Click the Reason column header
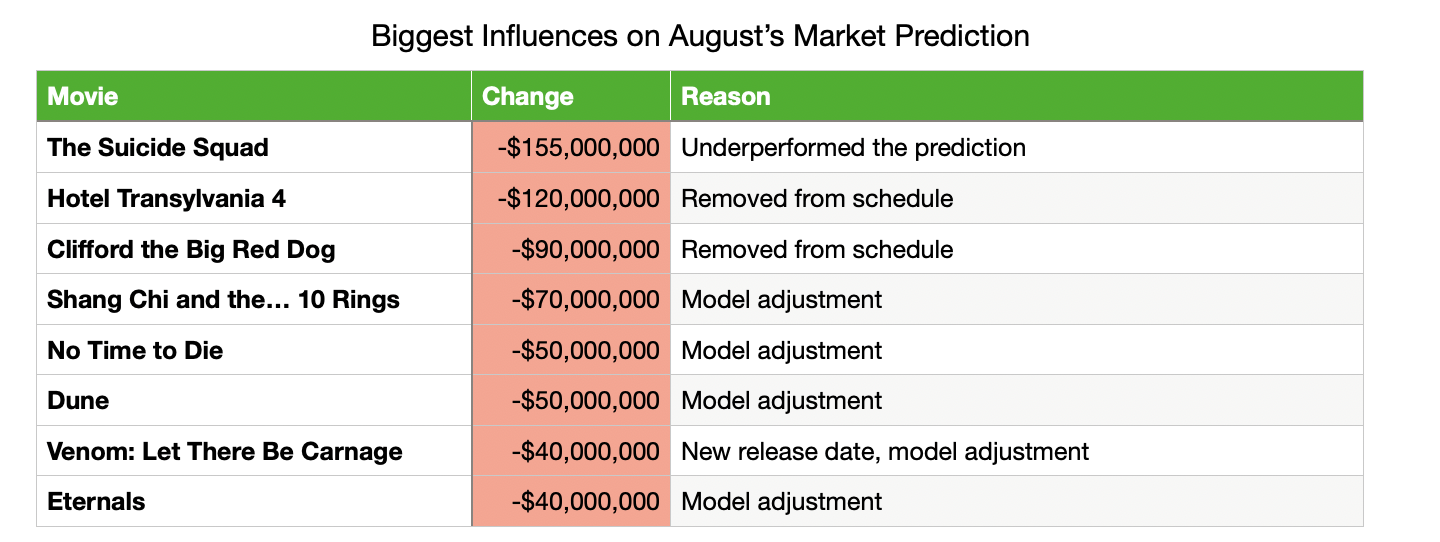This screenshot has height=542, width=1440. click(726, 97)
